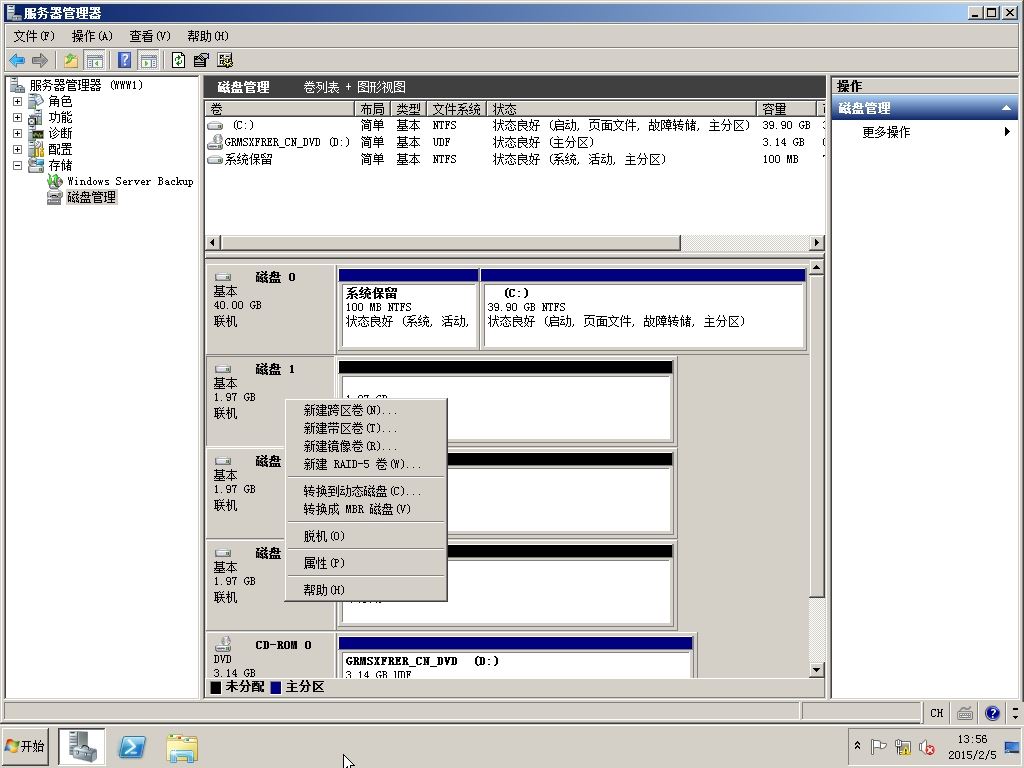Choose 转换成 MBR 磁盘(V) menu entry
1024x768 pixels.
366,509
